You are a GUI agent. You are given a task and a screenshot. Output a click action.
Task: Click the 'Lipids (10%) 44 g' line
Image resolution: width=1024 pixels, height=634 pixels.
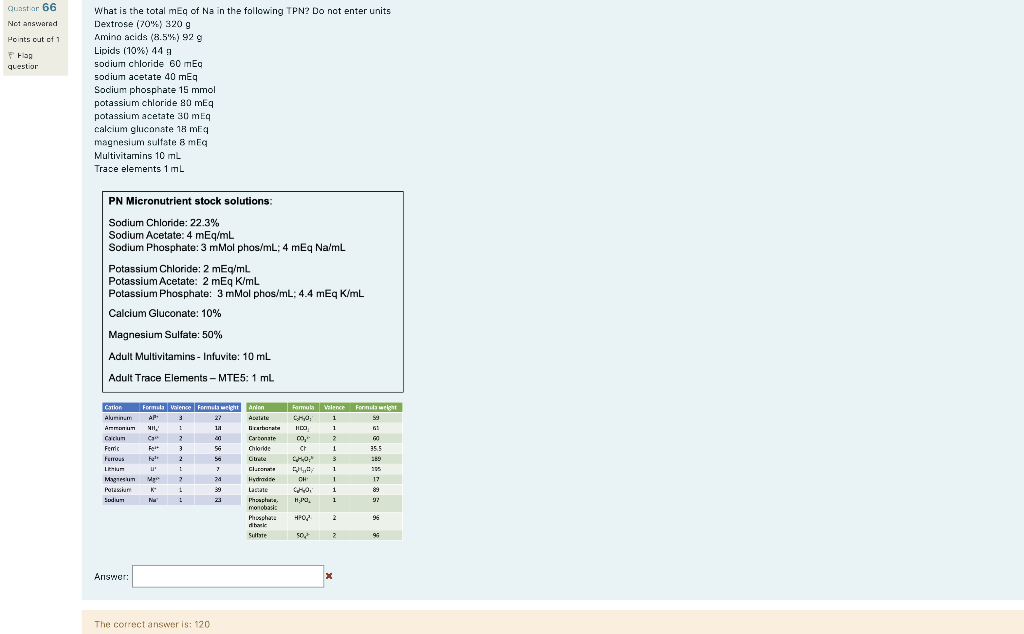click(133, 50)
